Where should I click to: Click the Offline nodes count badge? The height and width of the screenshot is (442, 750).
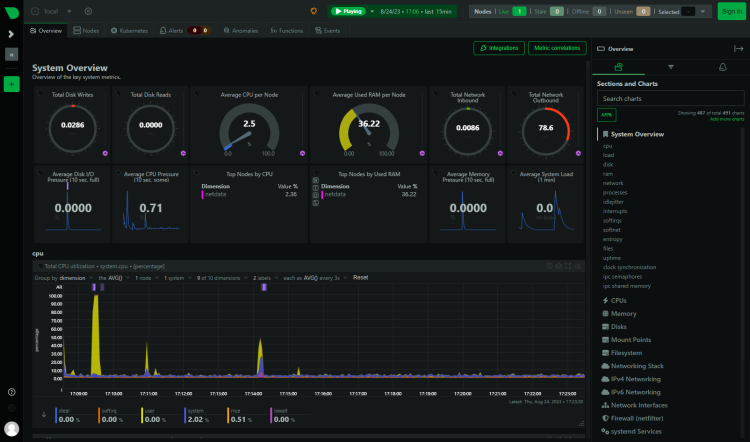click(x=599, y=11)
